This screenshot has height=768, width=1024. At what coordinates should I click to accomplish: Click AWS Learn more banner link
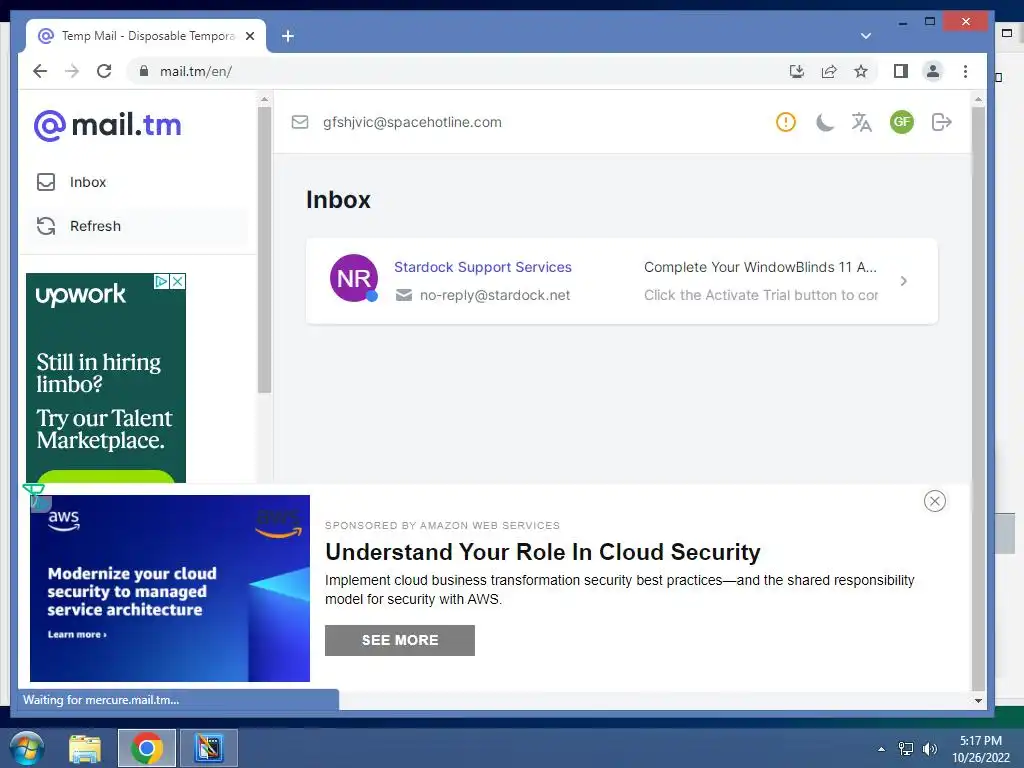(x=77, y=634)
